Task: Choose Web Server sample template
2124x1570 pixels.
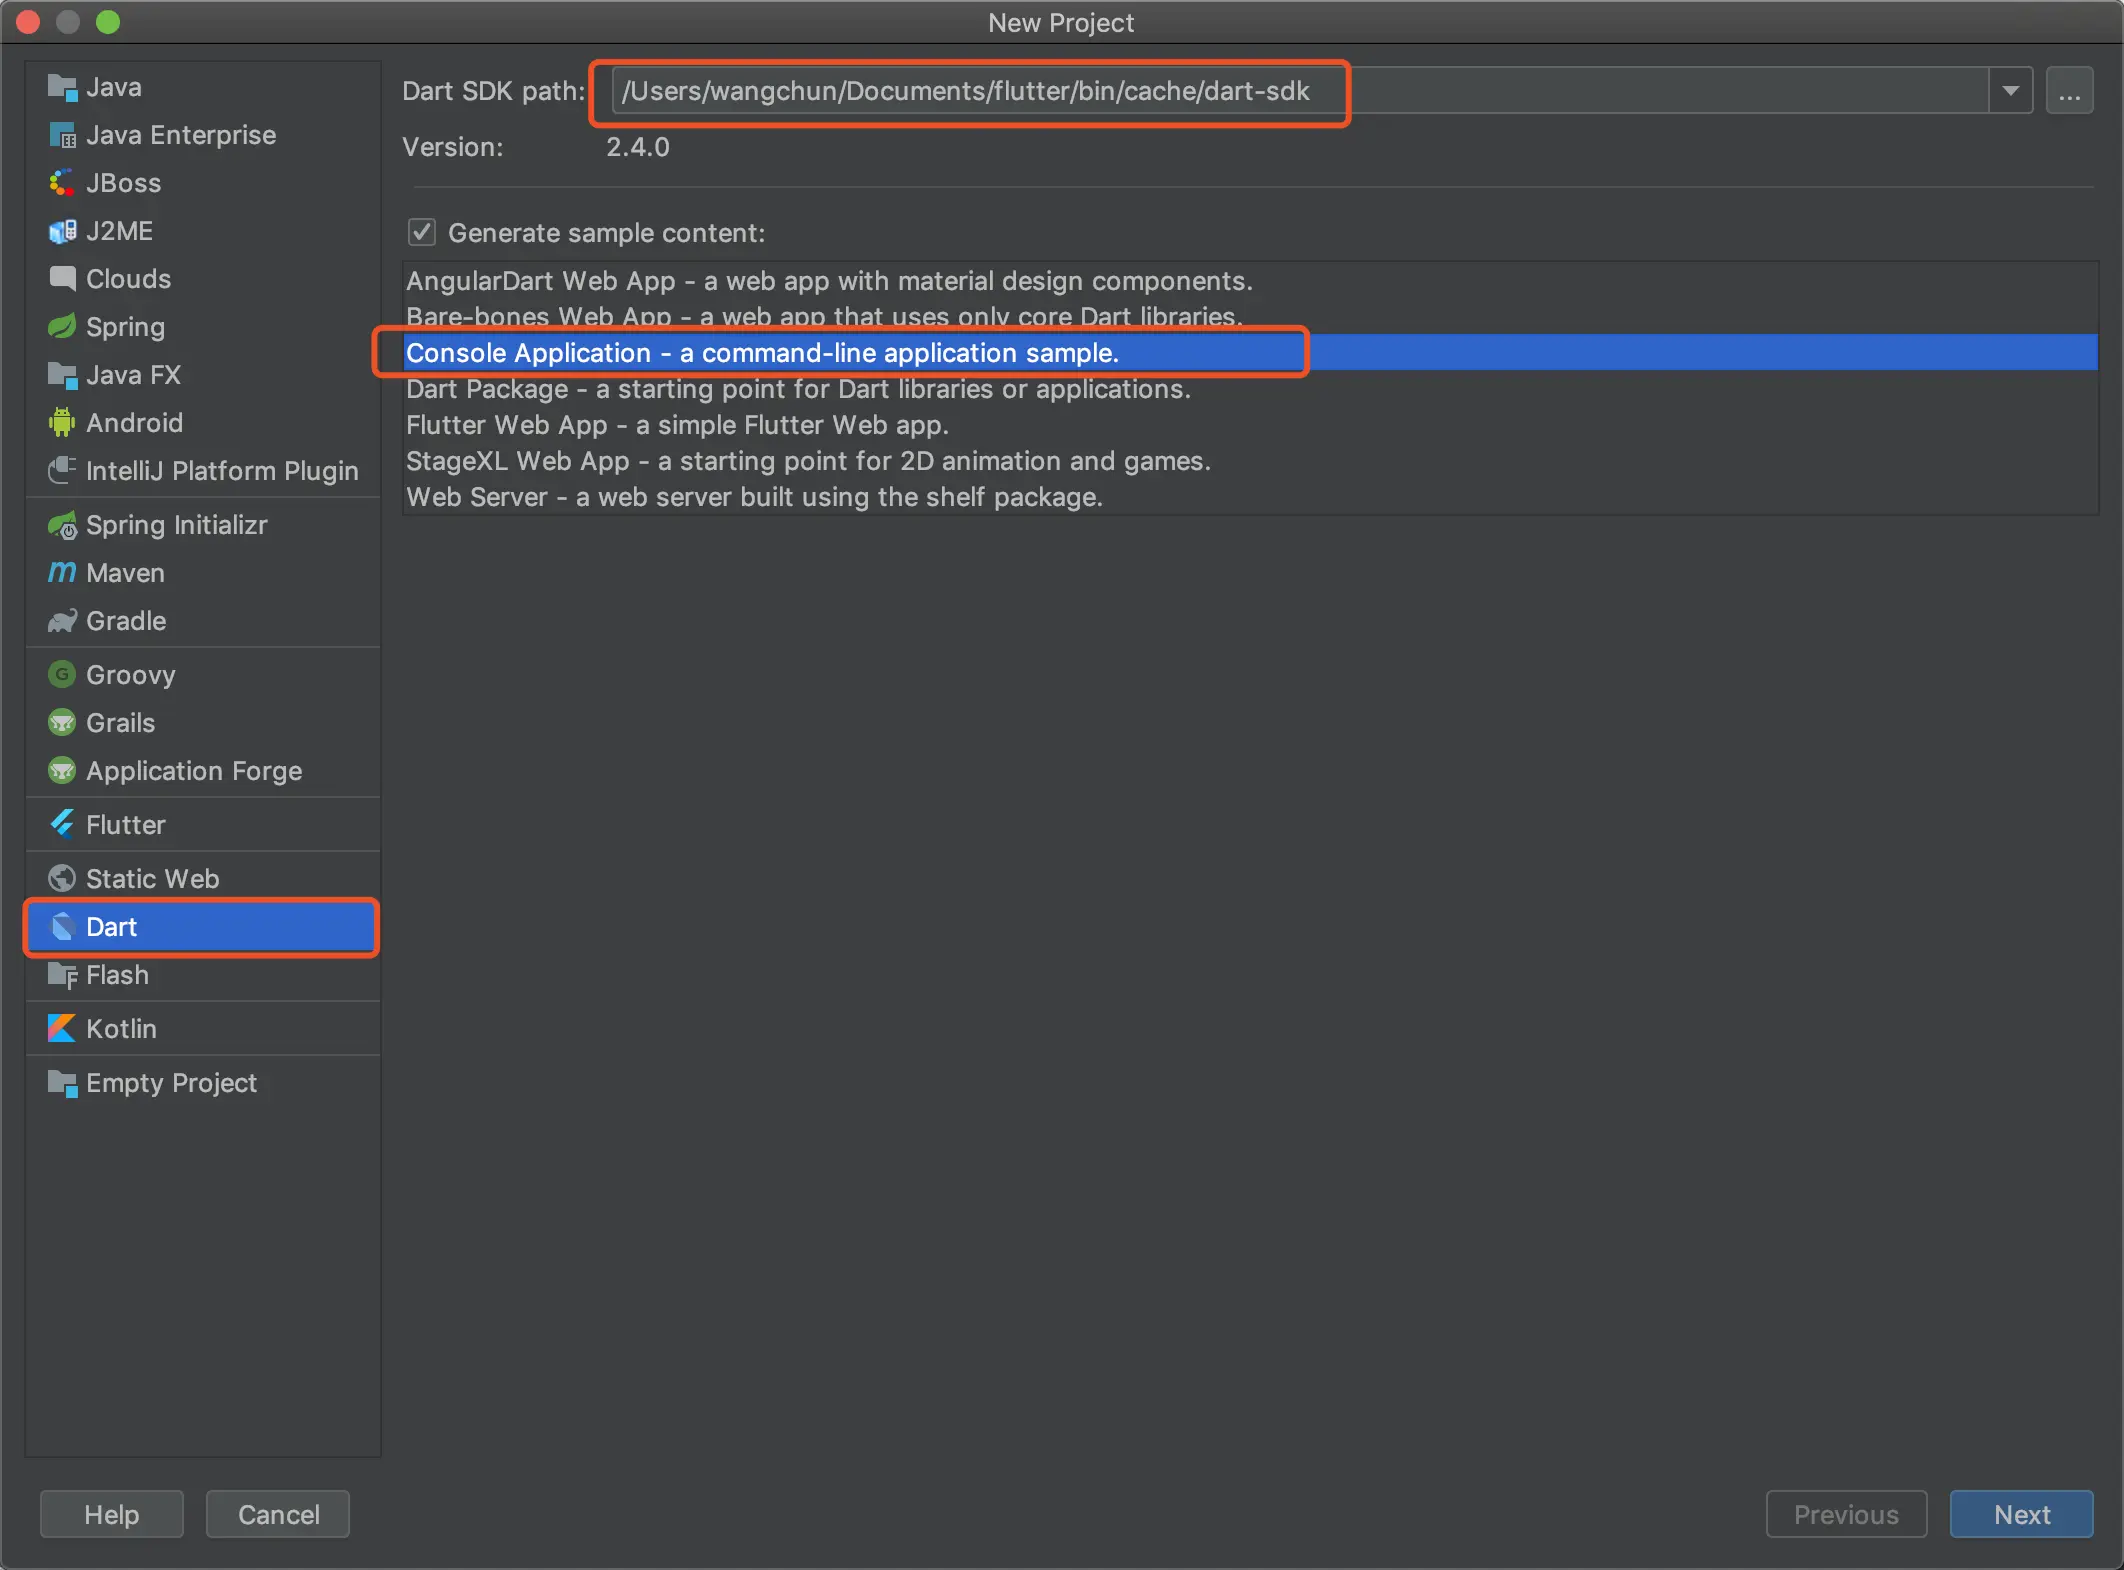Action: (x=753, y=497)
